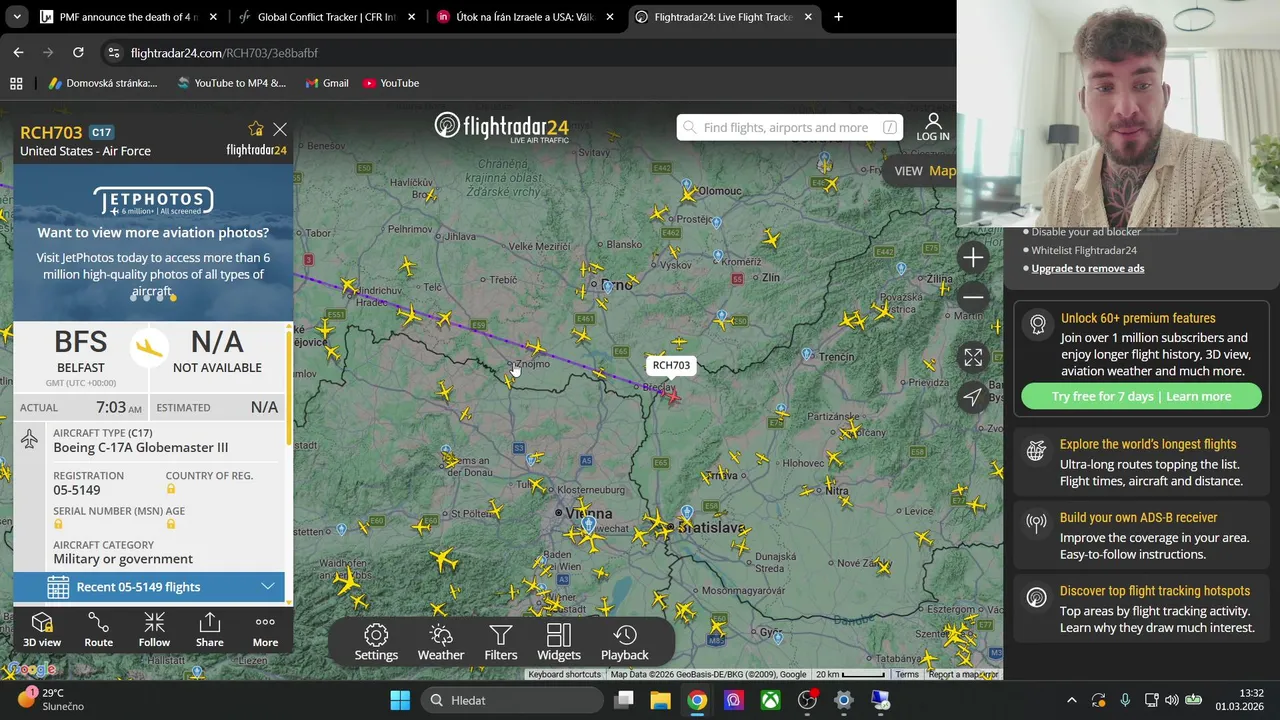Switch to the Útok na Írán tab
1280x720 pixels.
pyautogui.click(x=525, y=17)
